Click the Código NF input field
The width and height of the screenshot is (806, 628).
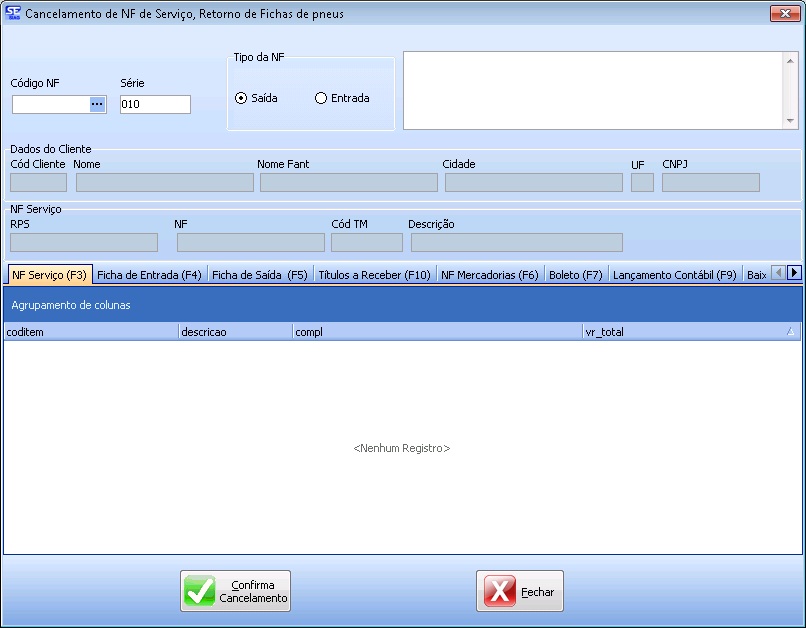[51, 104]
